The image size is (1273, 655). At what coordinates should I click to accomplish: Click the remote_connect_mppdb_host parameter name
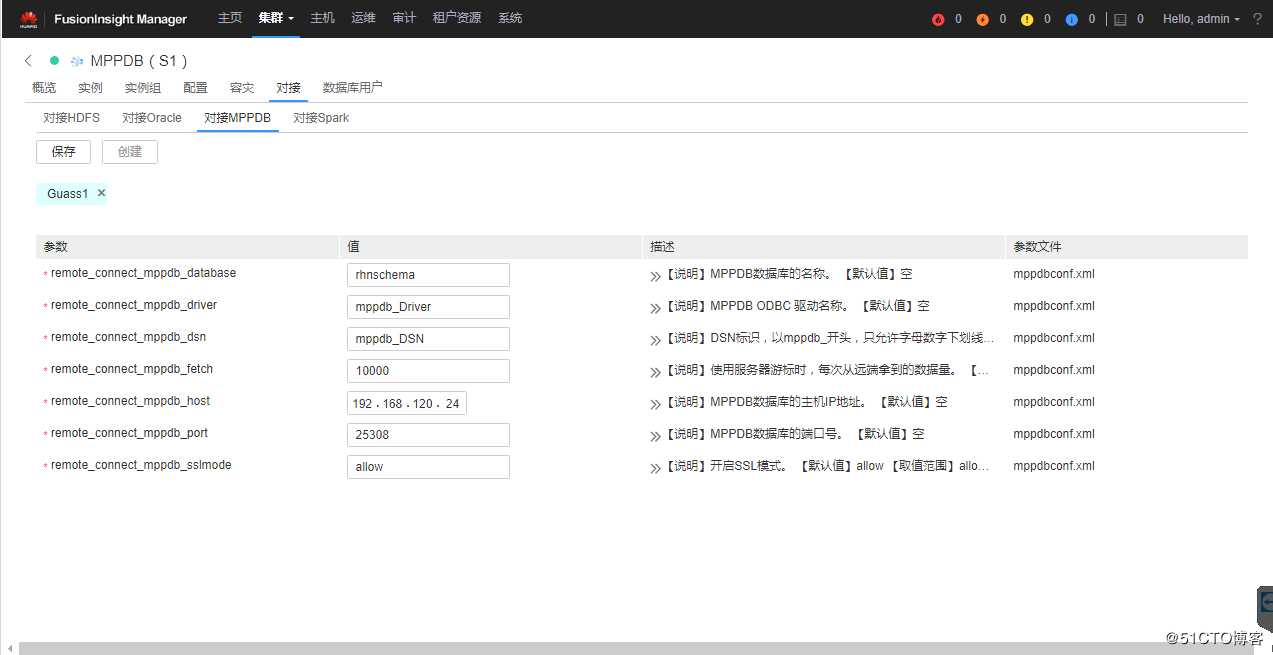coord(130,401)
